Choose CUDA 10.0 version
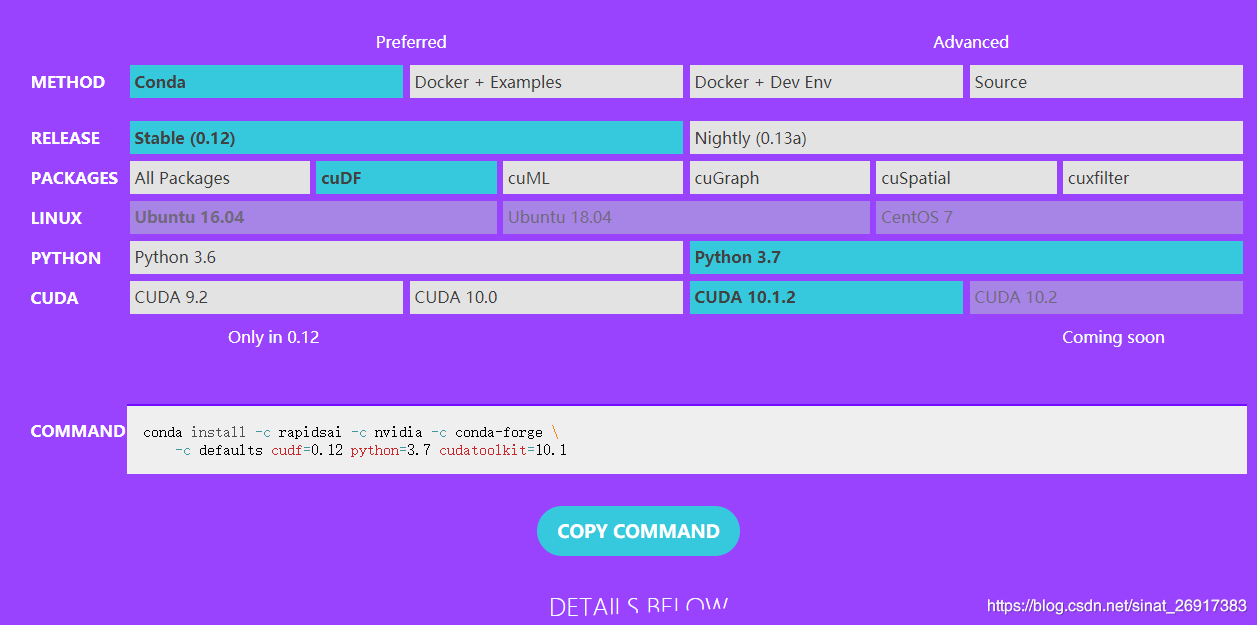This screenshot has height=625, width=1257. [x=545, y=297]
